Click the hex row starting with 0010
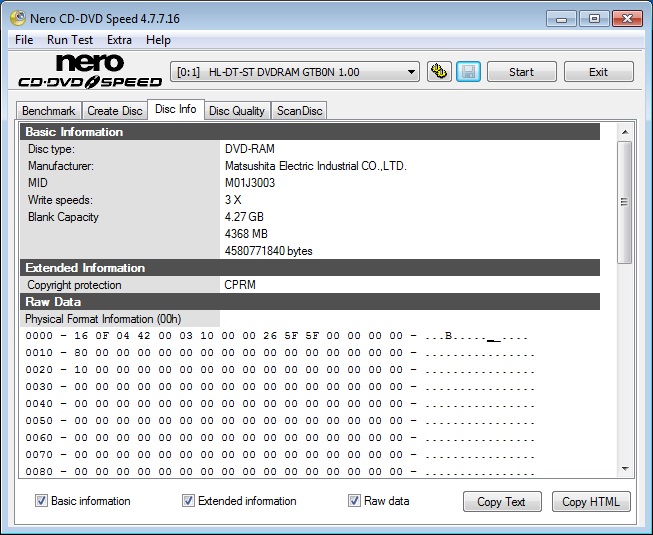The image size is (653, 535). [x=280, y=353]
